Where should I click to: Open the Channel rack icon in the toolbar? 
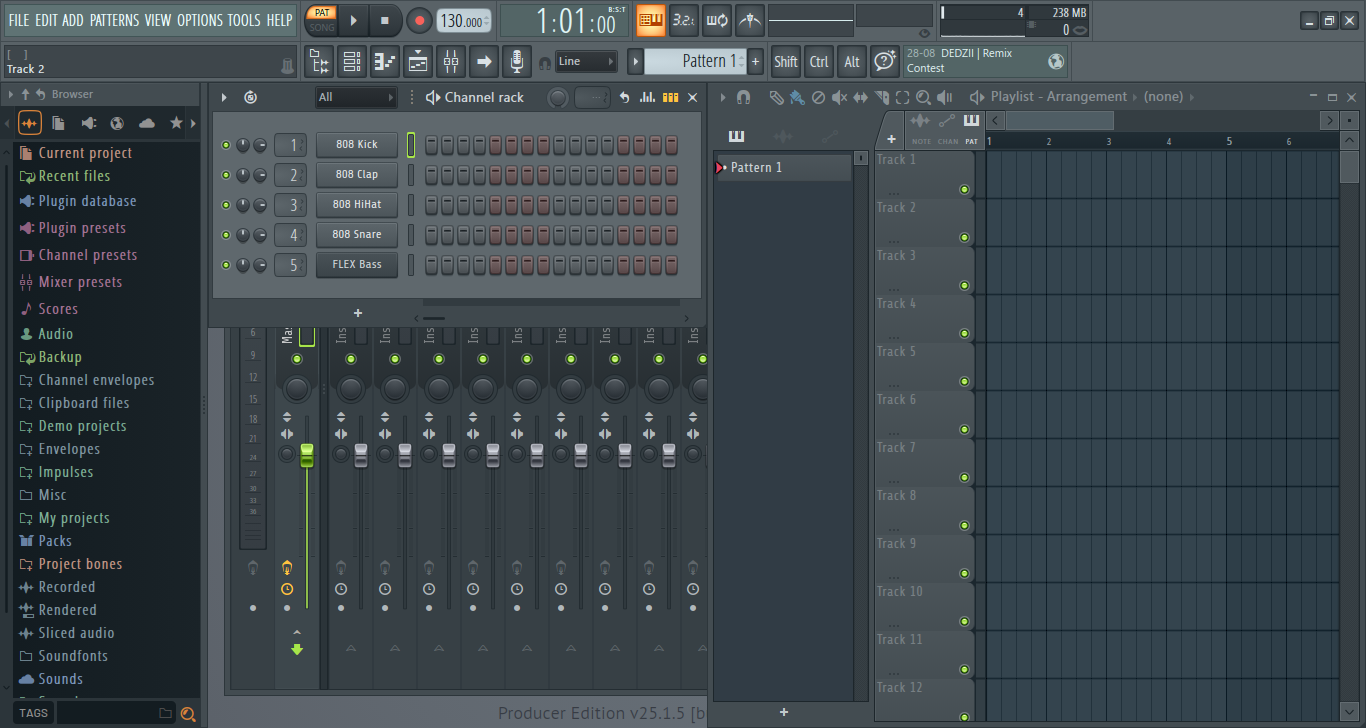click(352, 61)
